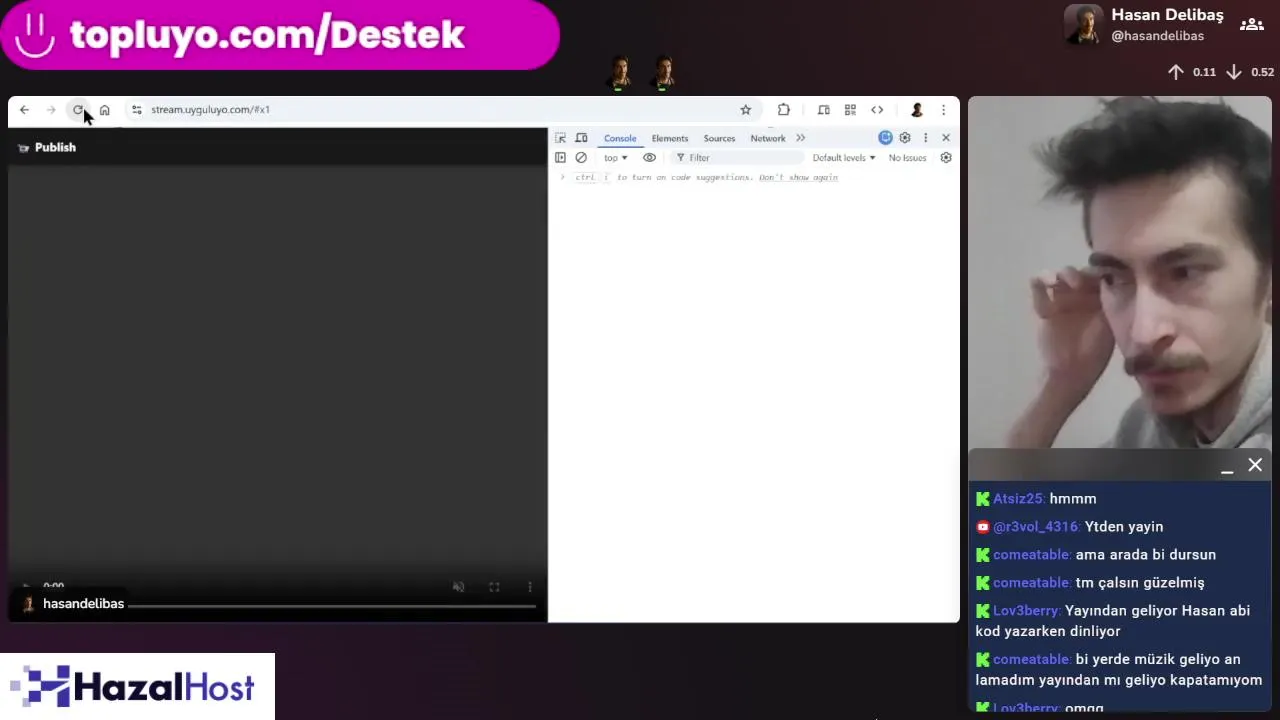This screenshot has height=720, width=1280.
Task: Click the download speed 0.52 indicator
Action: tap(1250, 72)
